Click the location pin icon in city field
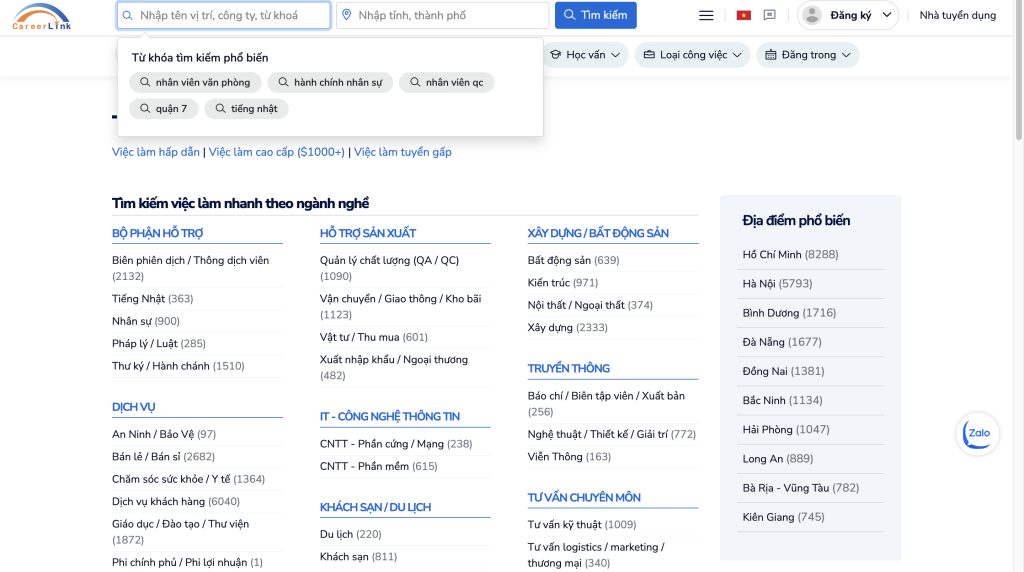 [x=347, y=16]
